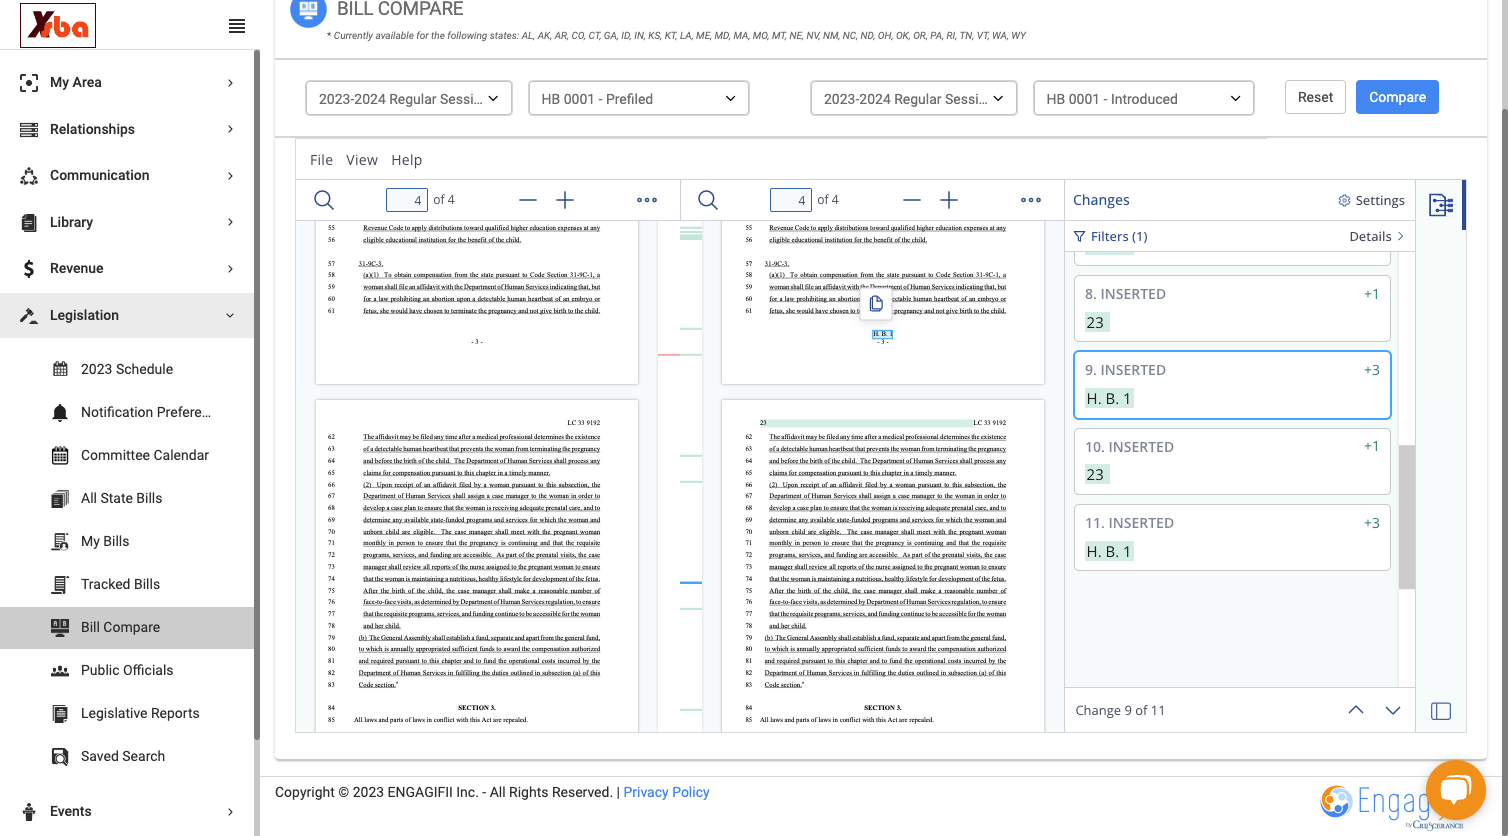Click the Compare button
This screenshot has height=836, width=1508.
click(x=1397, y=97)
